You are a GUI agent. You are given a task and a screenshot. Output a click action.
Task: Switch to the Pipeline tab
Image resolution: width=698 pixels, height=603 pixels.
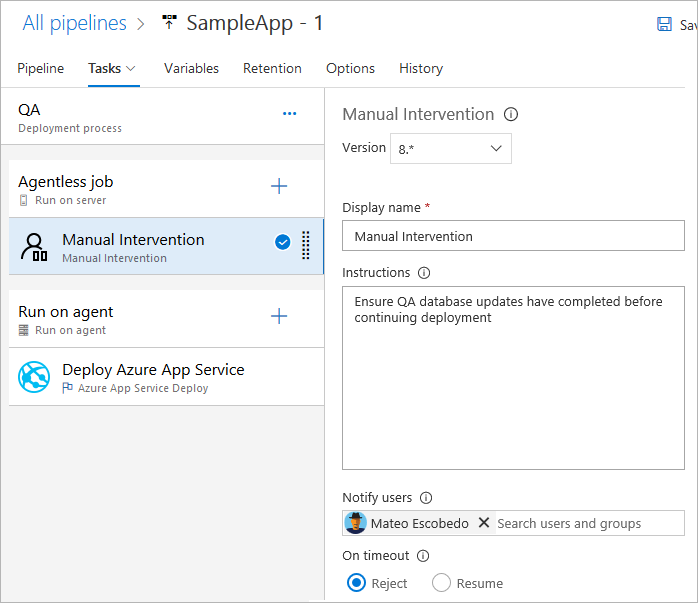click(41, 69)
